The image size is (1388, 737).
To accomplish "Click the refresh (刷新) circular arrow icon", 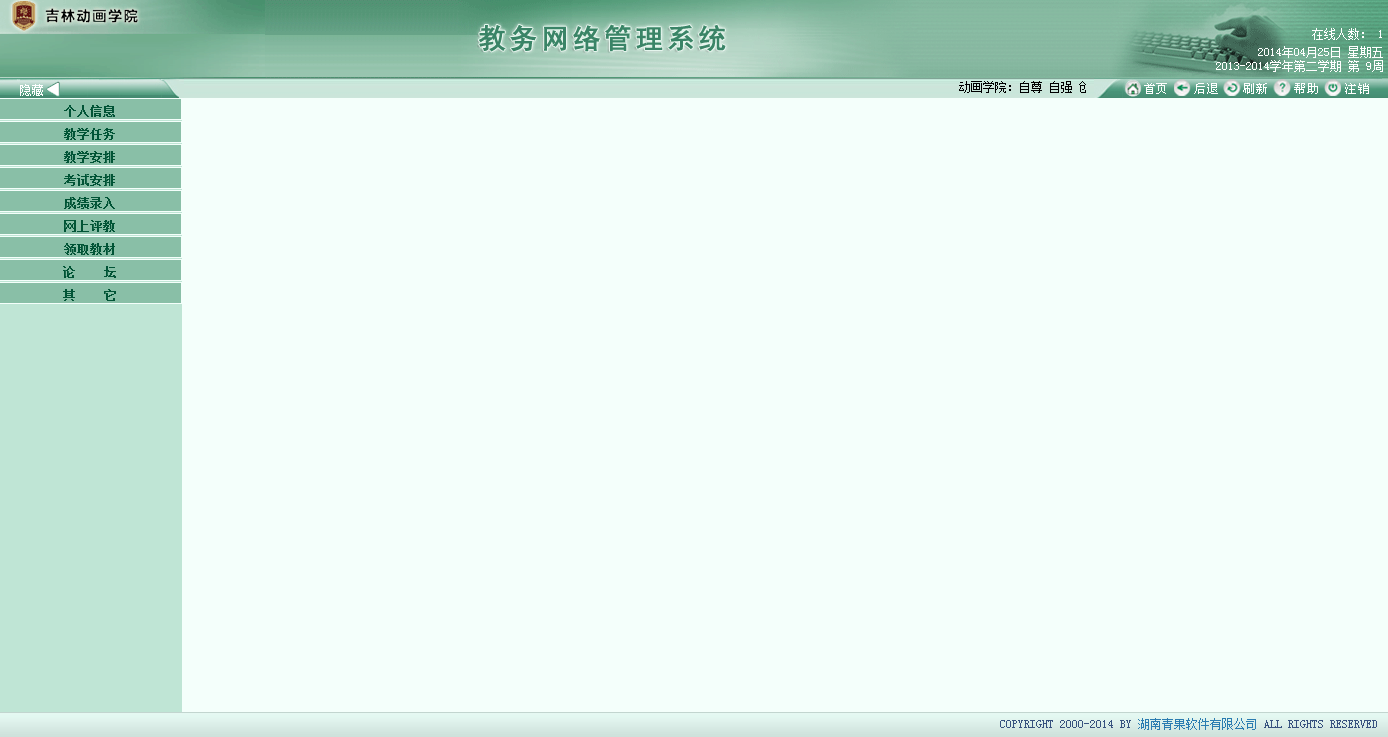I will click(1232, 89).
